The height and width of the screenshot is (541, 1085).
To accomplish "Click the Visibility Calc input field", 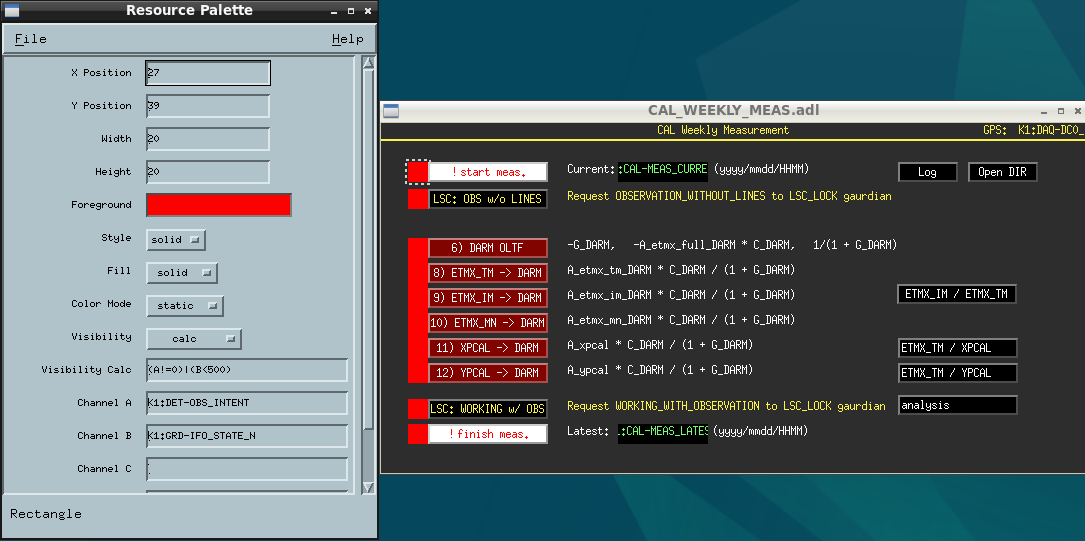I will [246, 370].
